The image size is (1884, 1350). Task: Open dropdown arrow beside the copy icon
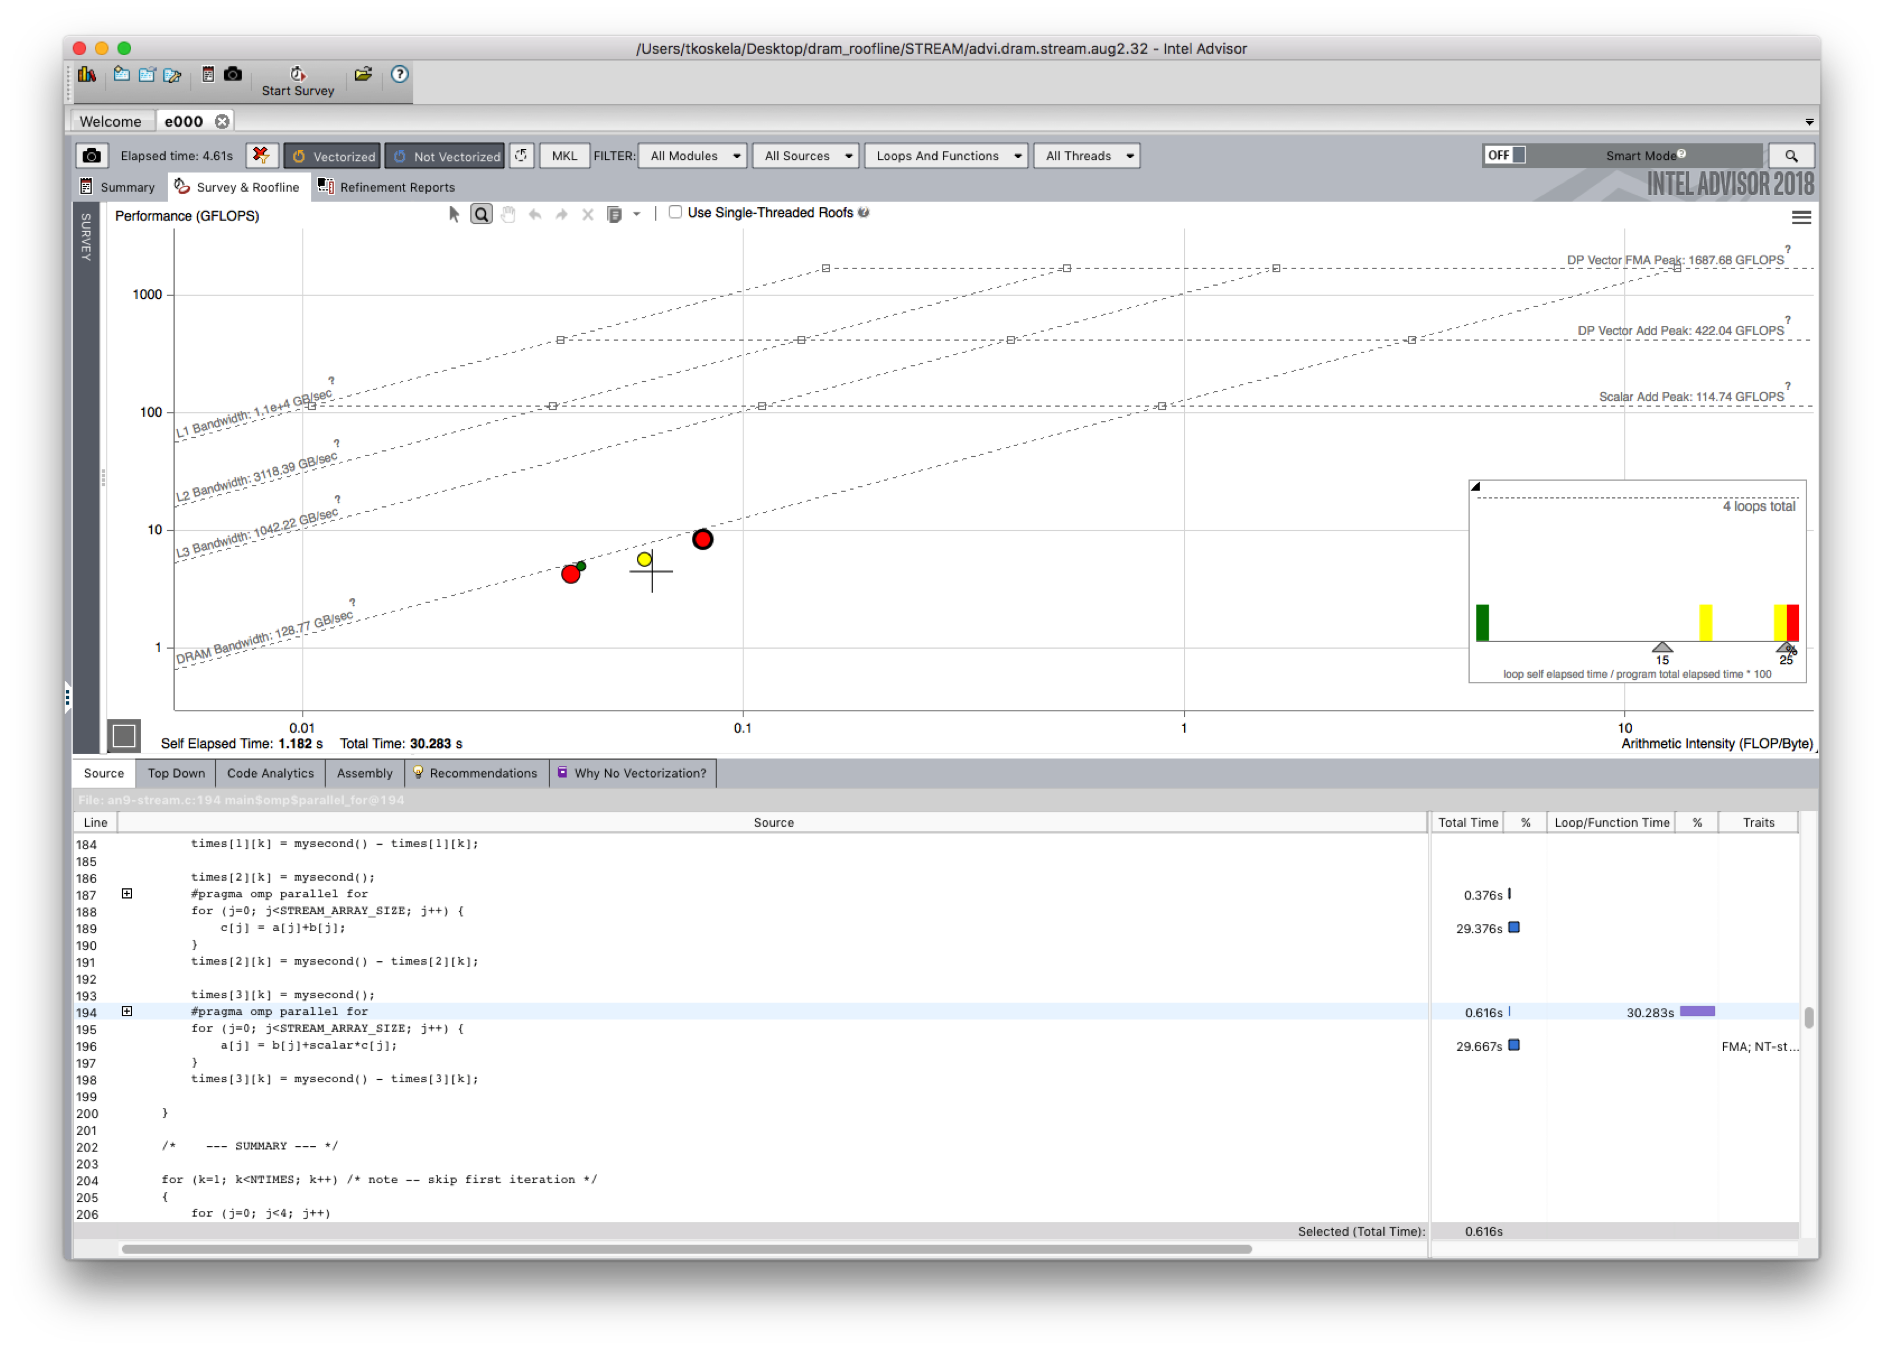pos(636,214)
